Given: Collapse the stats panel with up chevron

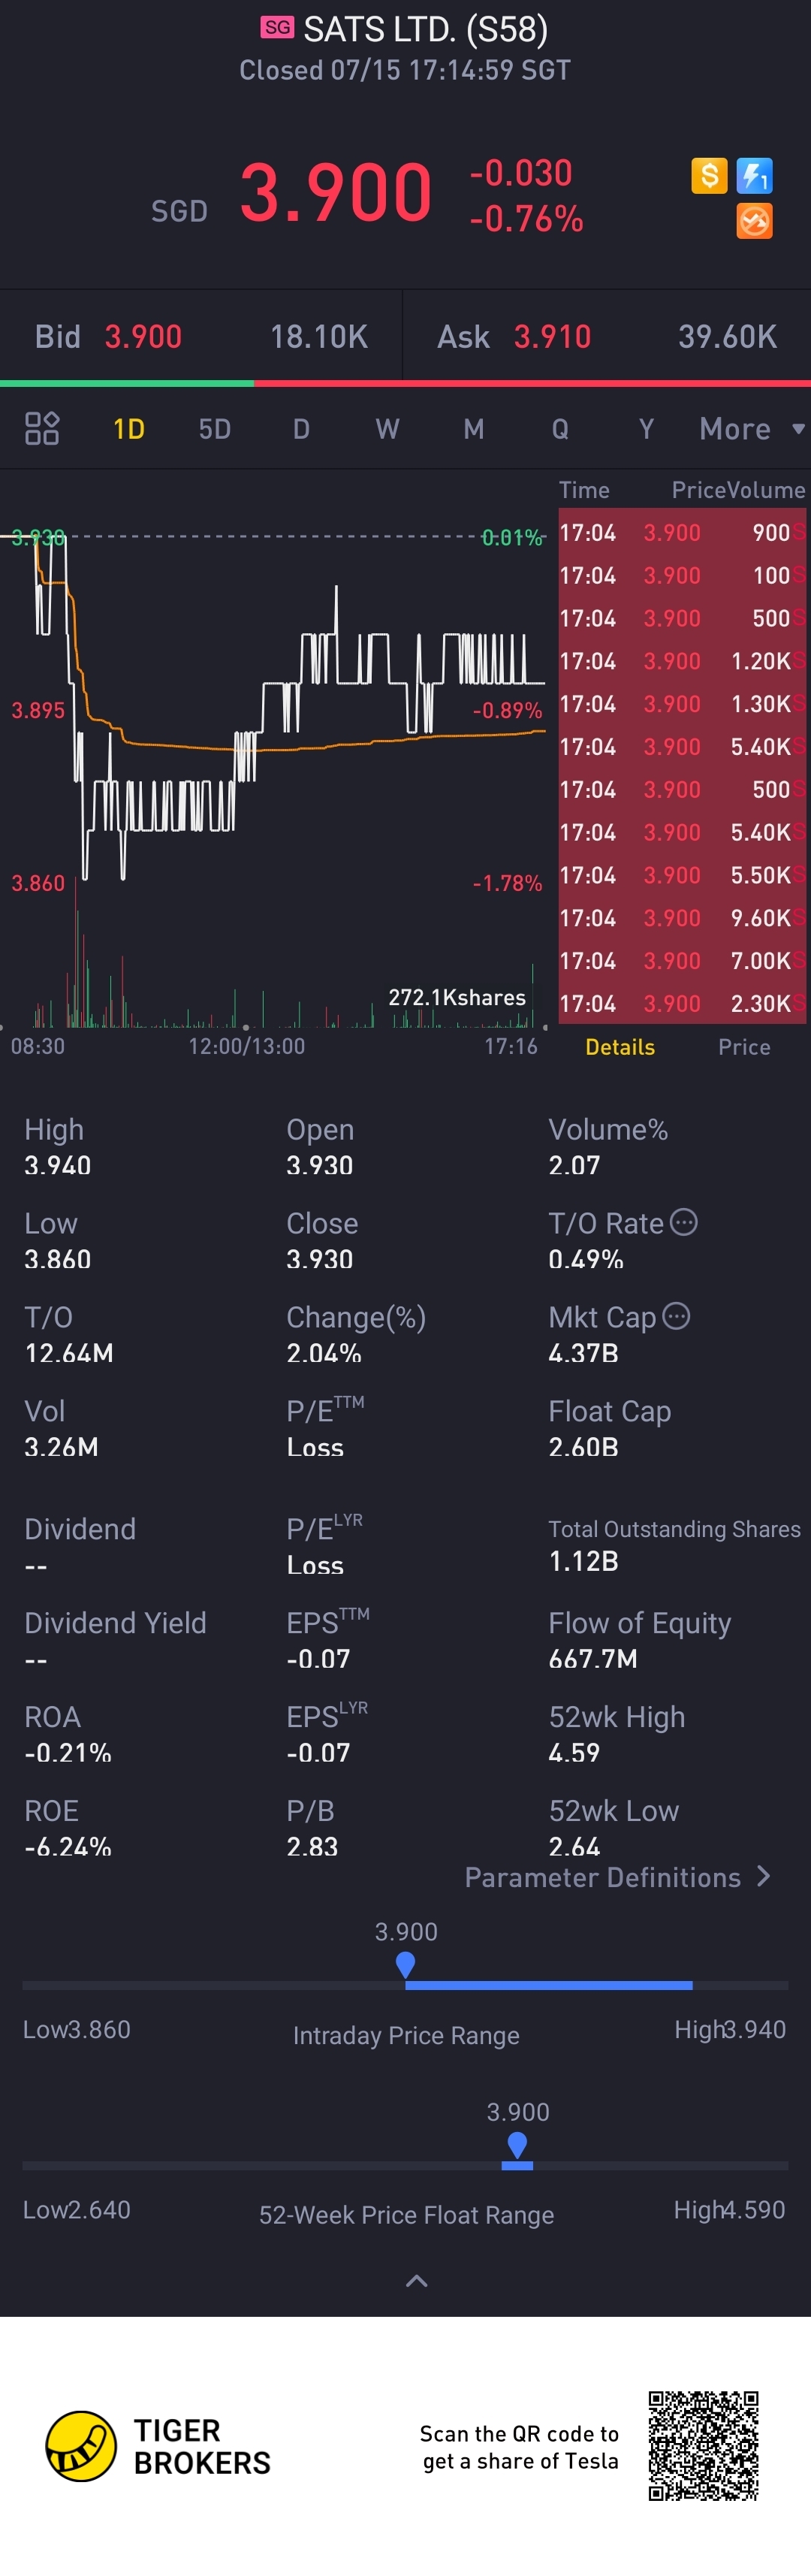Looking at the screenshot, I should [416, 2280].
